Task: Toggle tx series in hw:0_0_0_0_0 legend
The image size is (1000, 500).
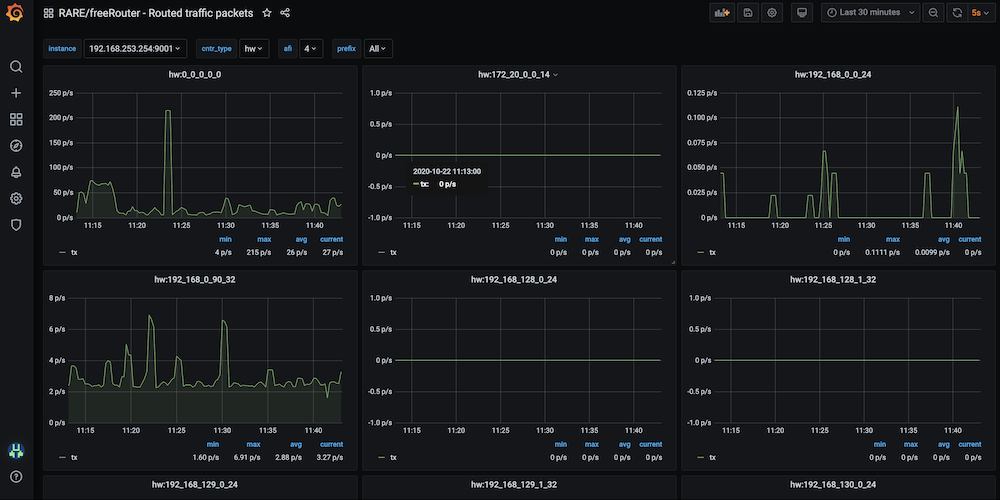Action: coord(74,253)
